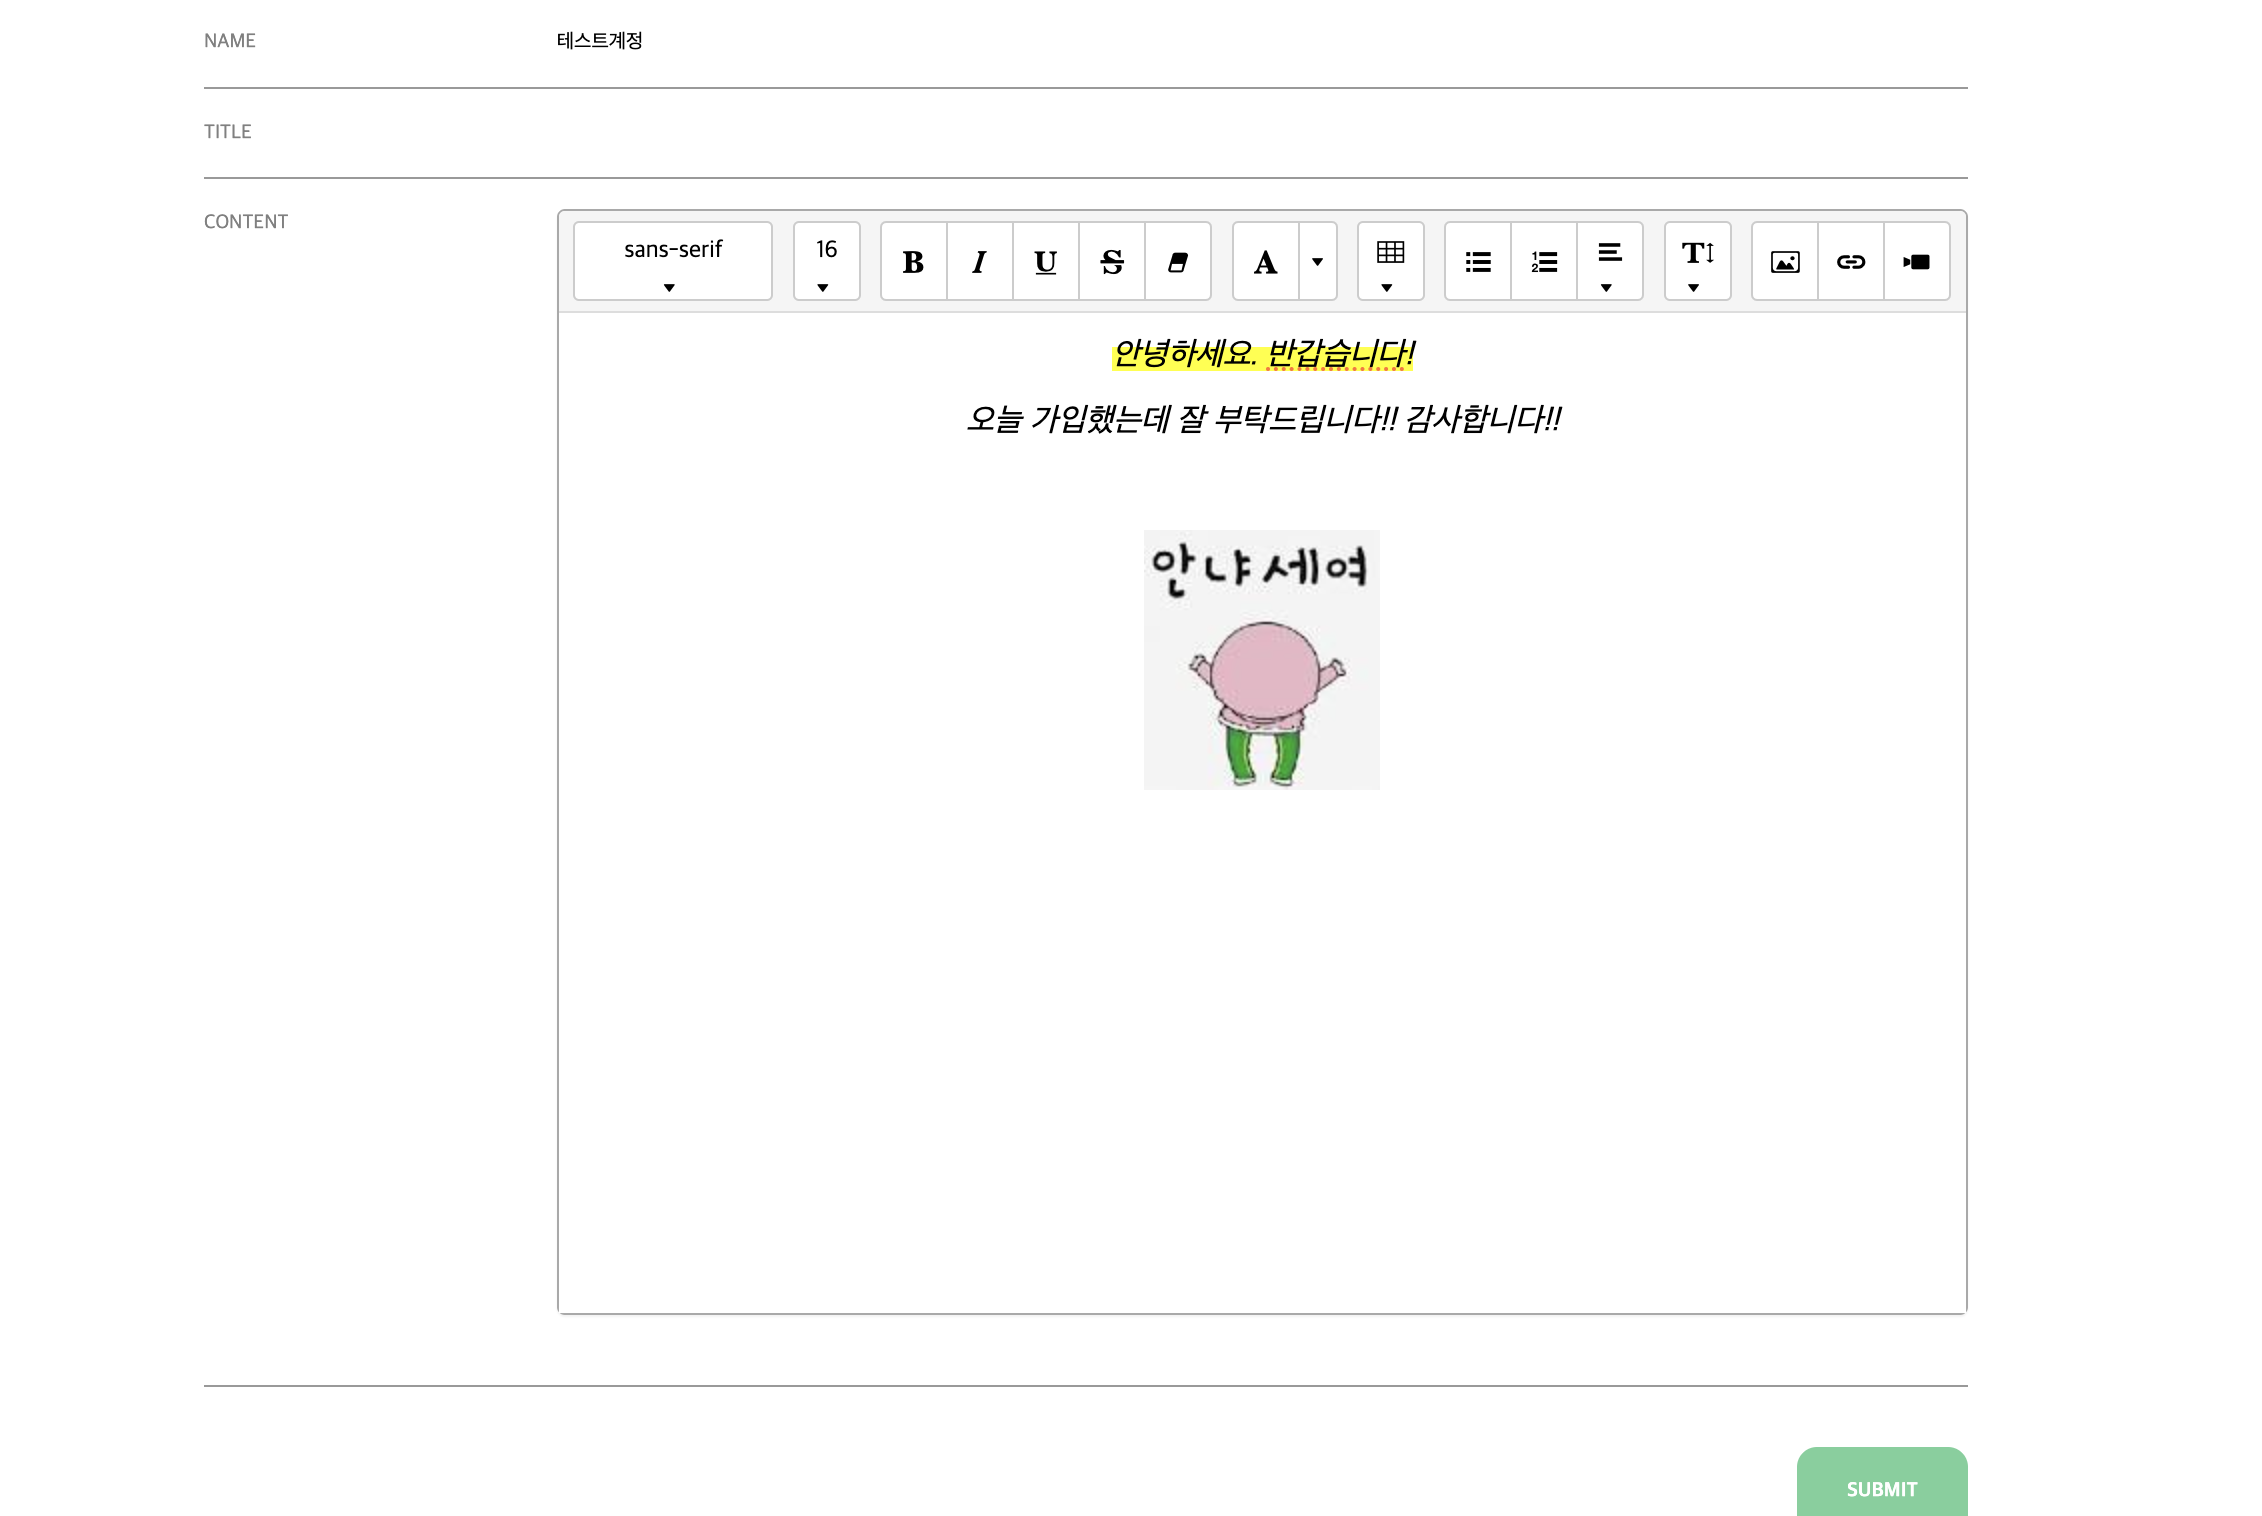
Task: Insert a video
Action: [1917, 261]
